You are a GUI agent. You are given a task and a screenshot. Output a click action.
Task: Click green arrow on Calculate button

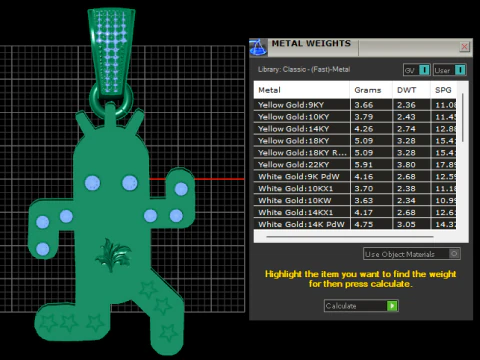point(392,306)
